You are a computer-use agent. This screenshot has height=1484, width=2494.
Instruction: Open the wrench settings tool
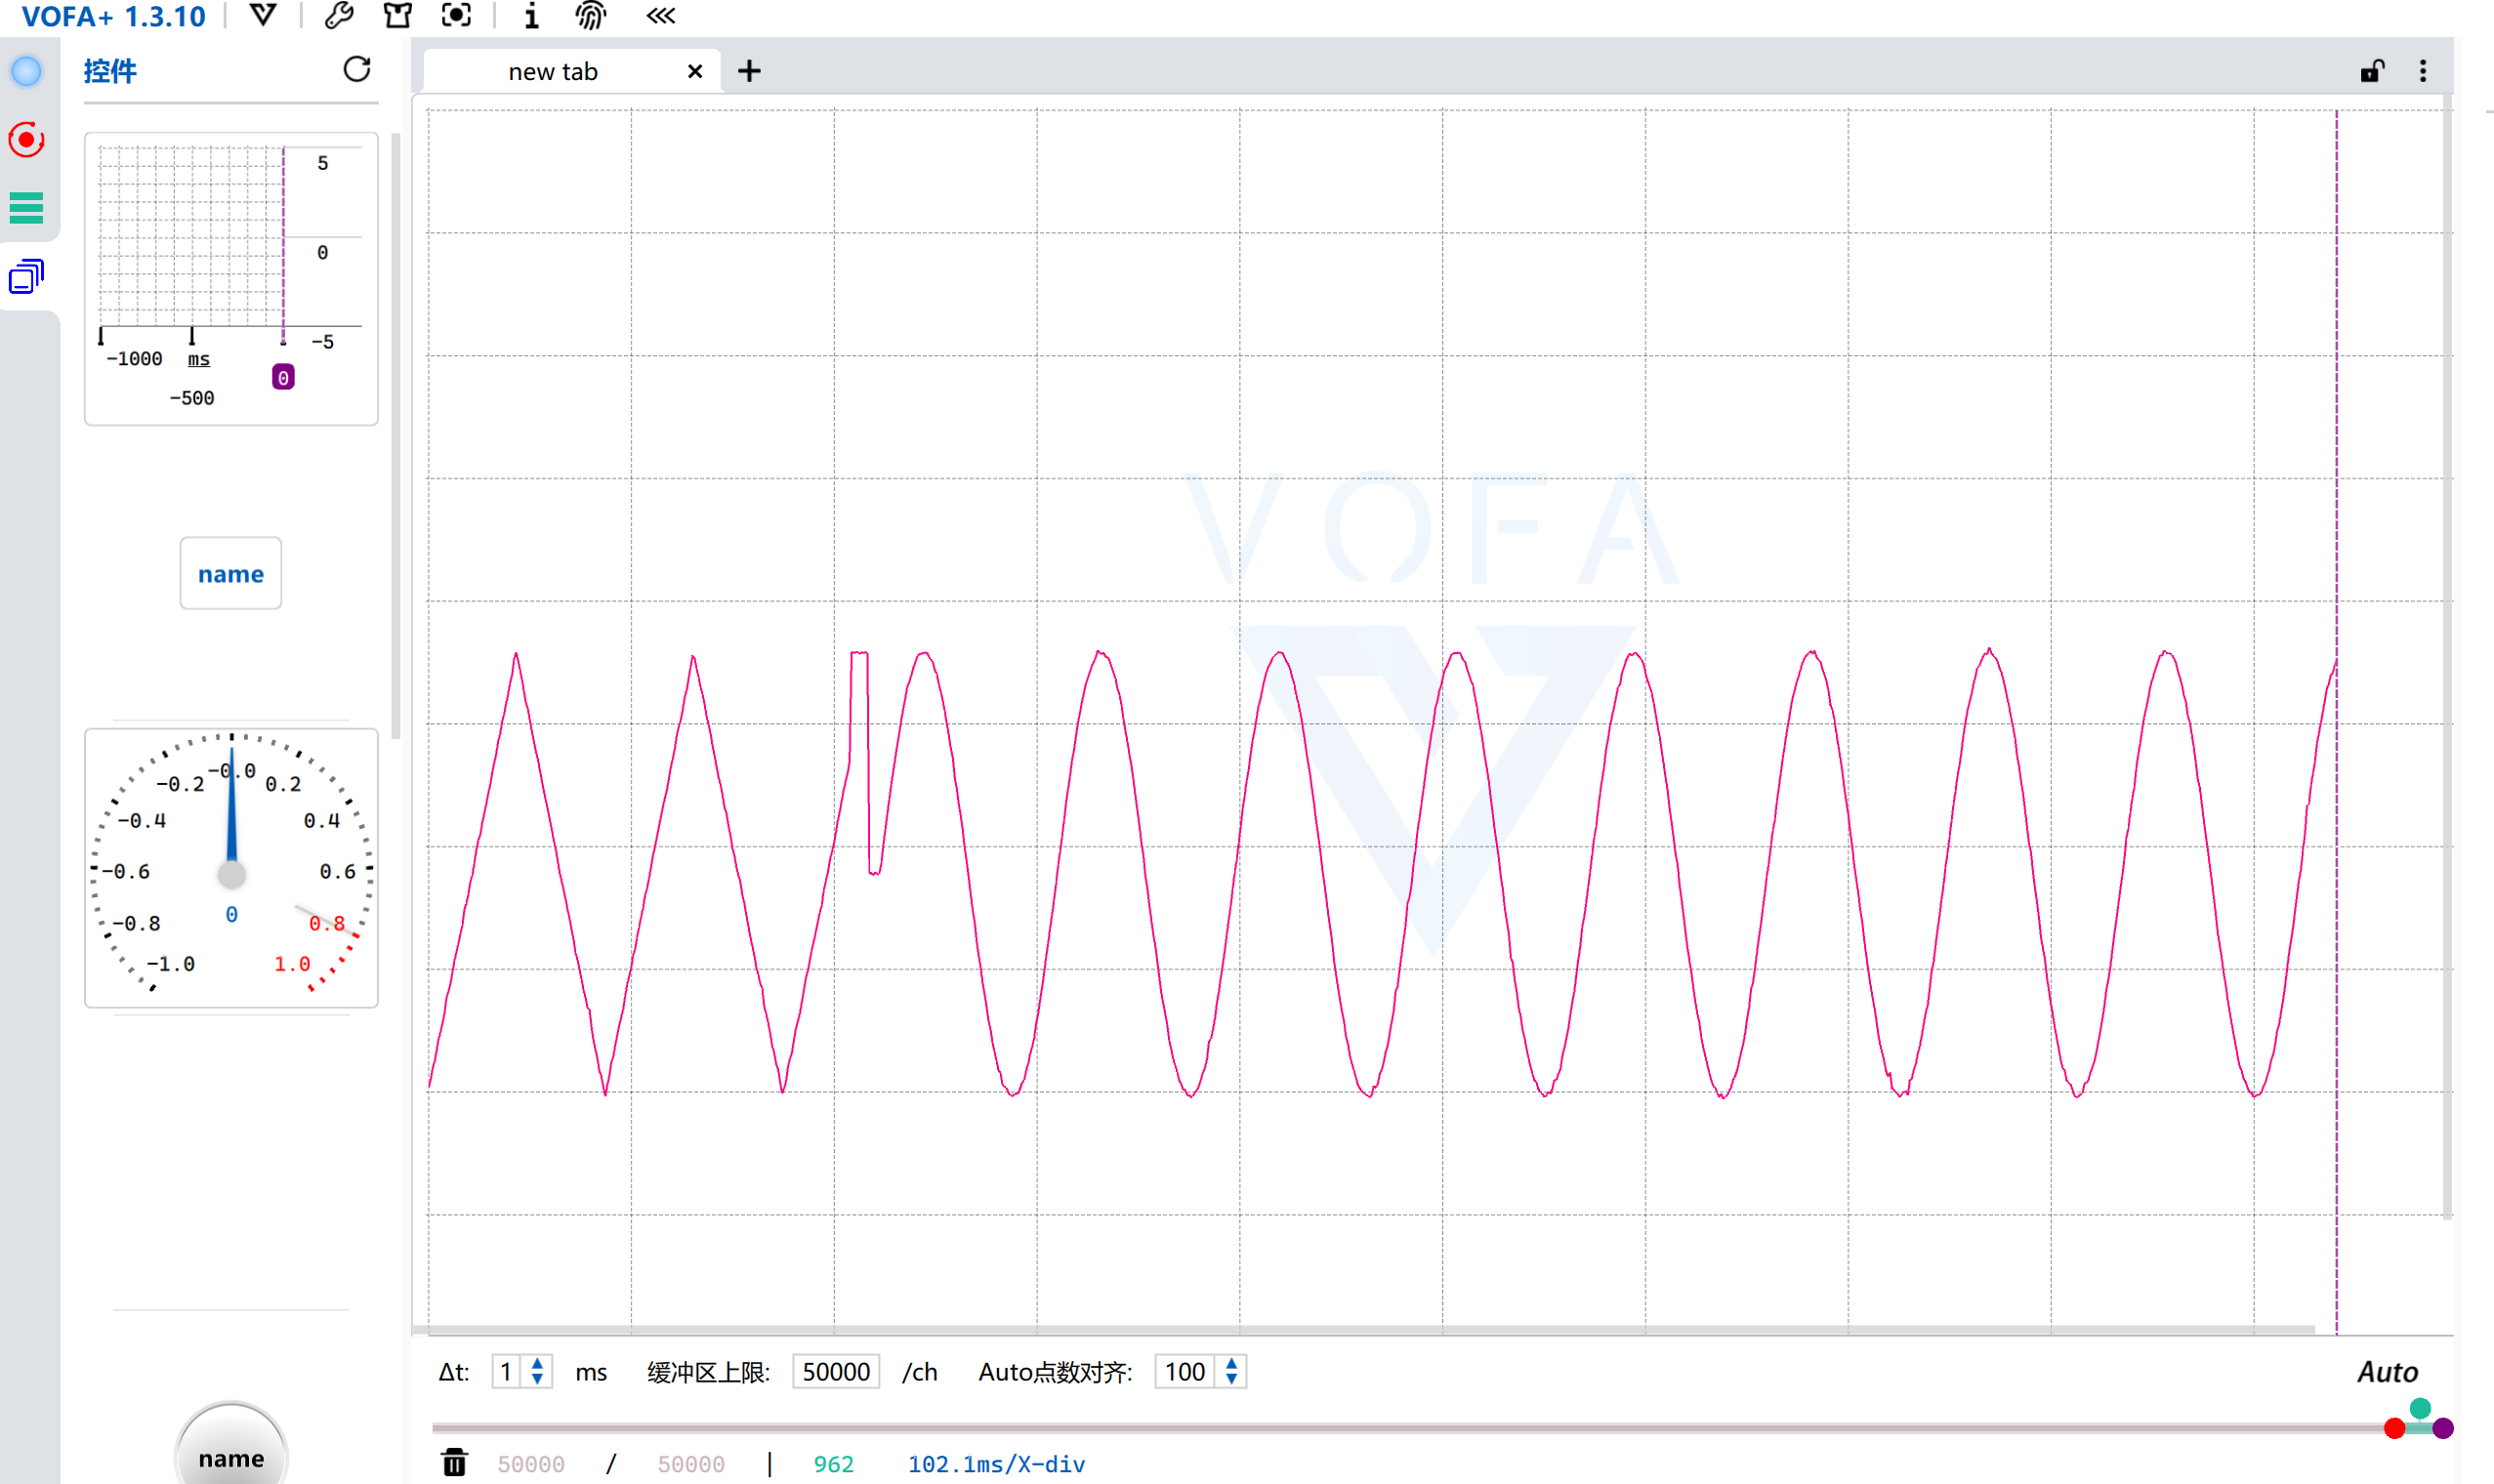pos(339,15)
